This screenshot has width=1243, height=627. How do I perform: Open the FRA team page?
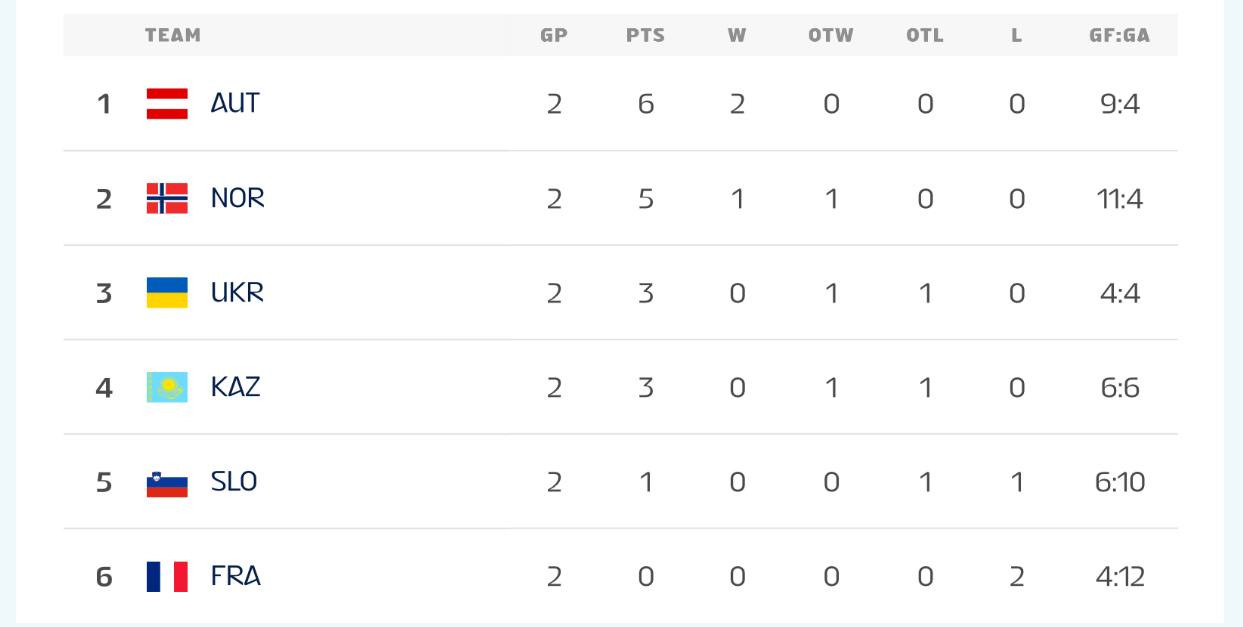(236, 576)
